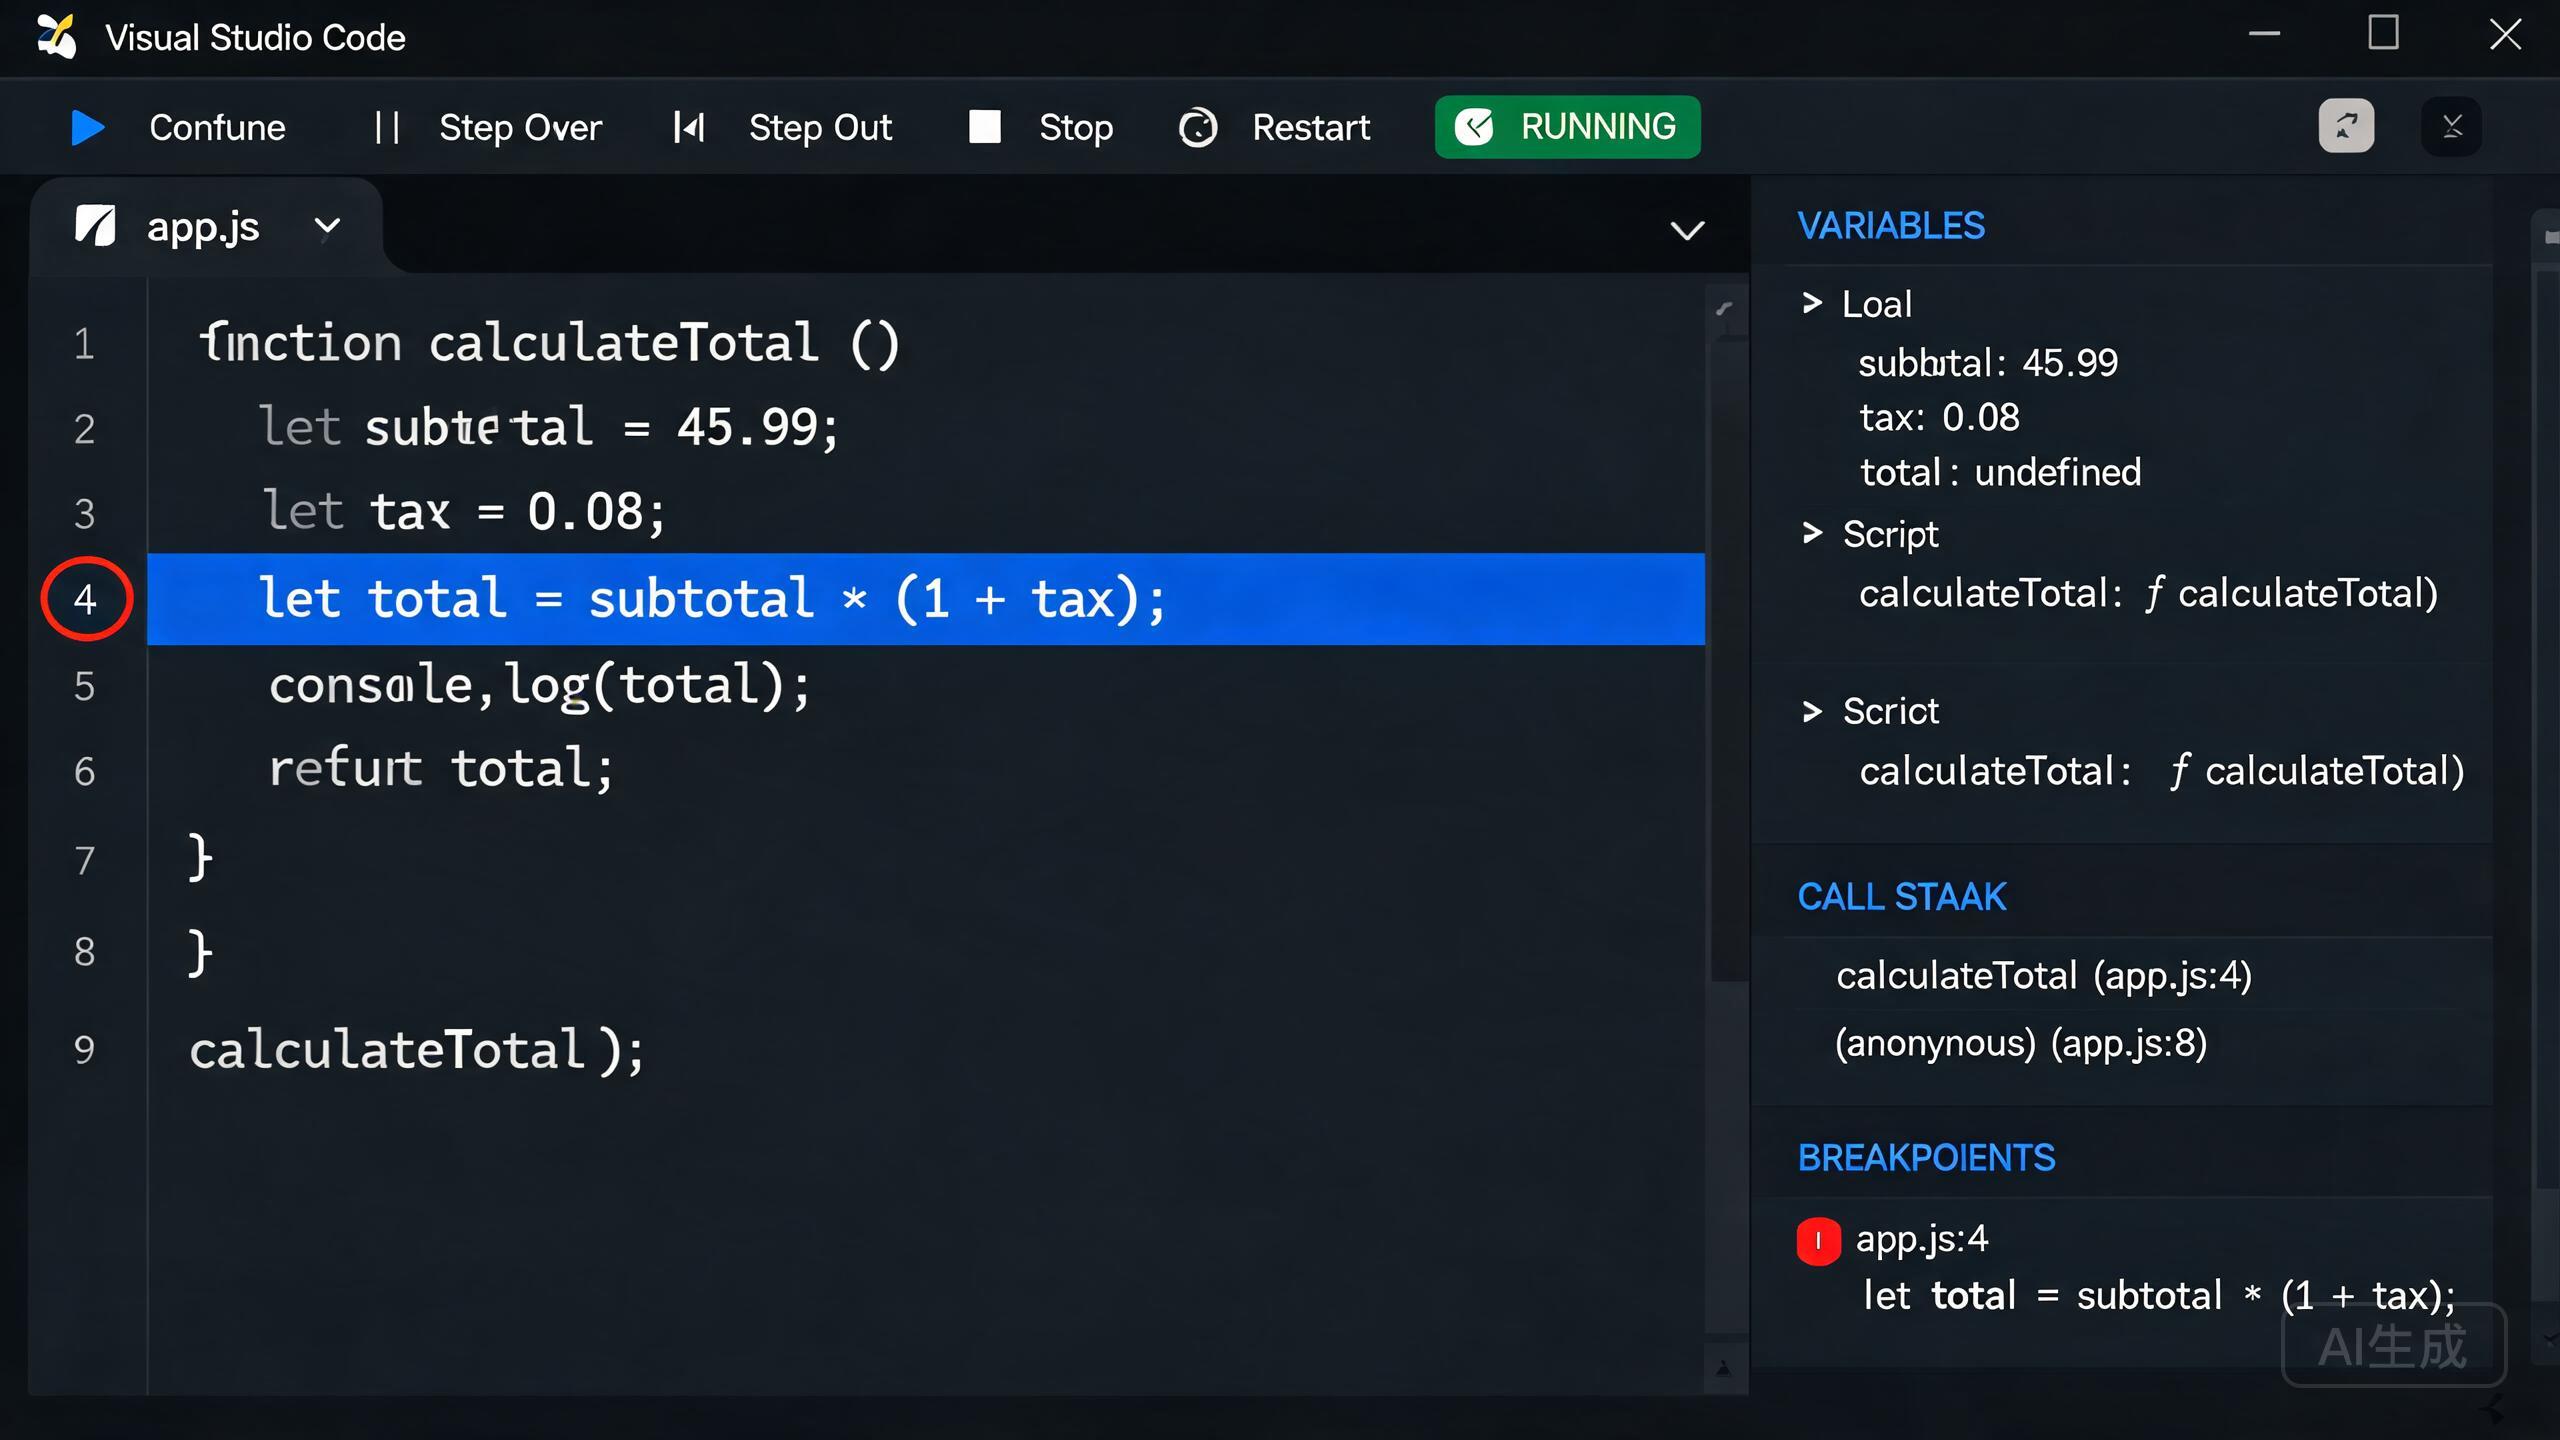The width and height of the screenshot is (2560, 1440).
Task: Click the Step Out arrow icon
Action: (x=689, y=127)
